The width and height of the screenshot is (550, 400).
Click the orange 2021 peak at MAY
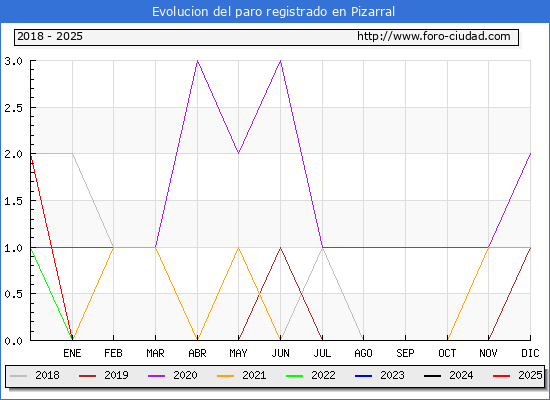(x=239, y=248)
